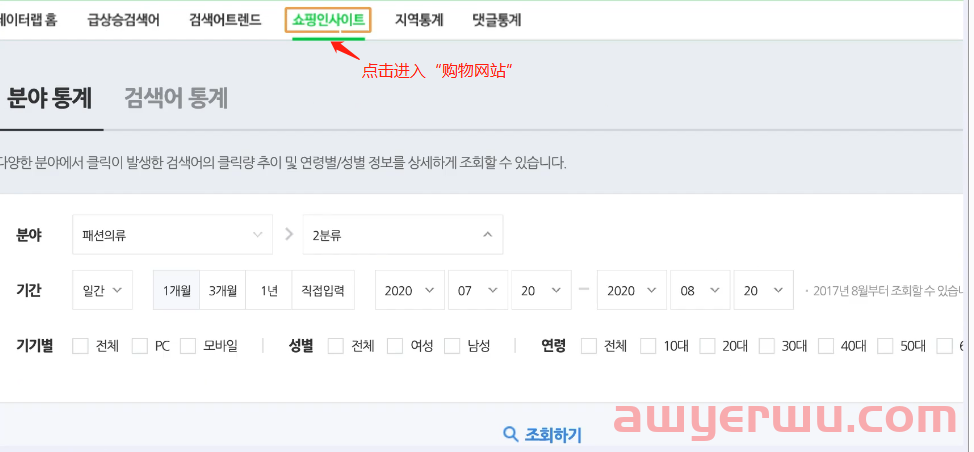Click the chevron arrow in 2분류 box
This screenshot has width=974, height=452.
[x=488, y=235]
